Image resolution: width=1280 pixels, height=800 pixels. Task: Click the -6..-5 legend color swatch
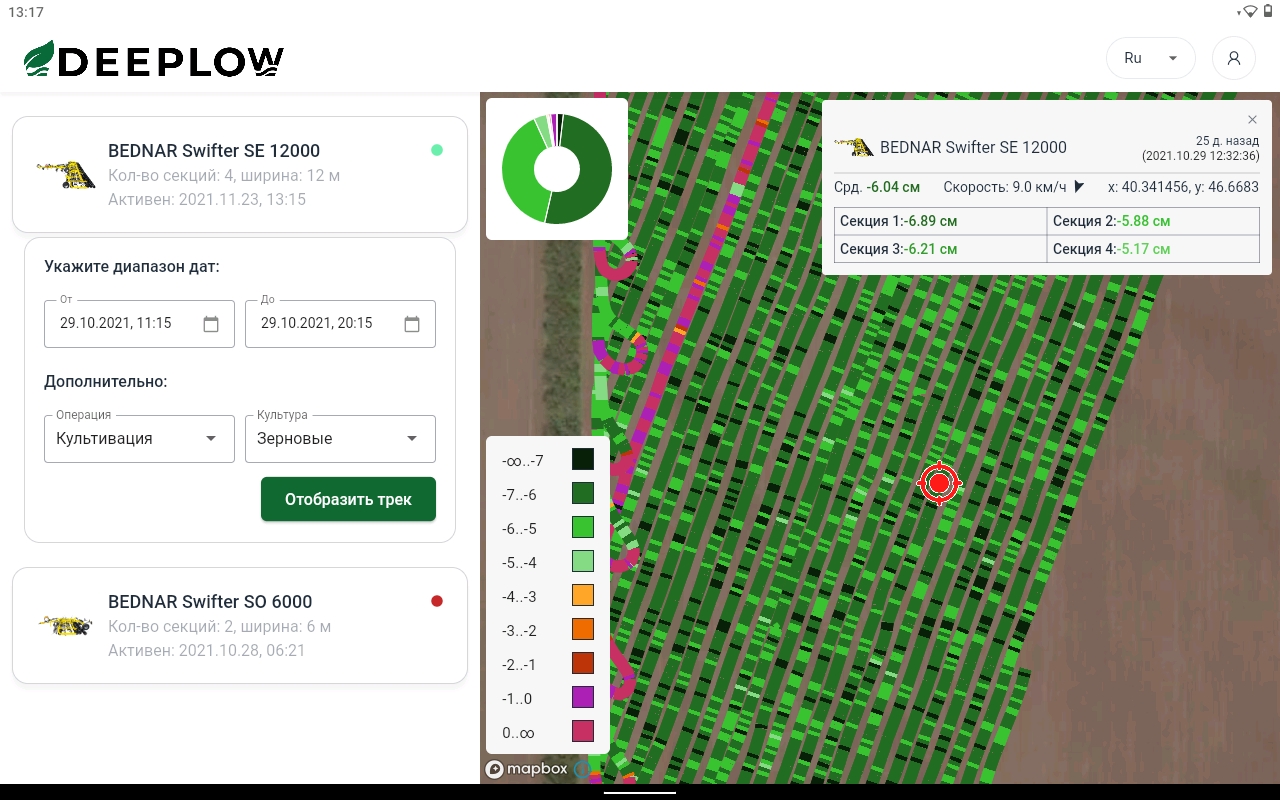pos(583,527)
